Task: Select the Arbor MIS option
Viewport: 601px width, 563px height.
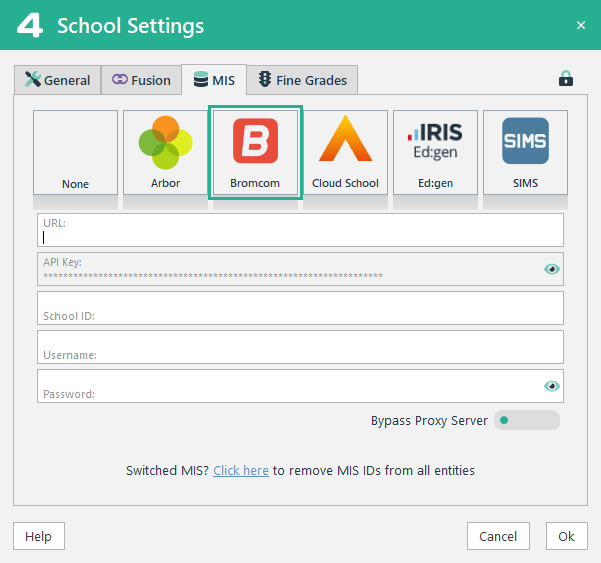Action: tap(165, 153)
